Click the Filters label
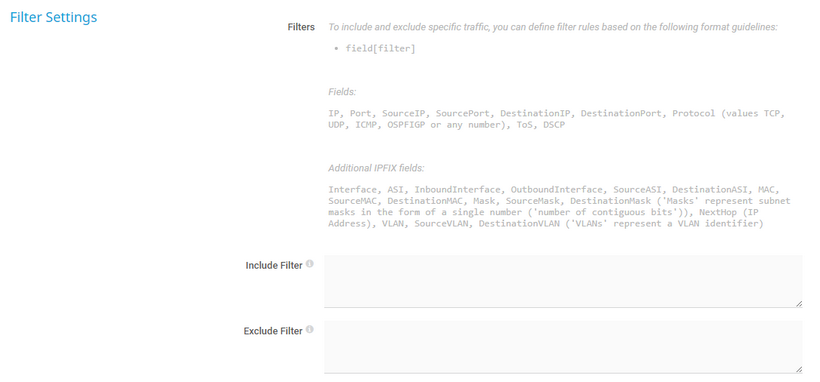Viewport: 820px width, 382px height. coord(301,27)
